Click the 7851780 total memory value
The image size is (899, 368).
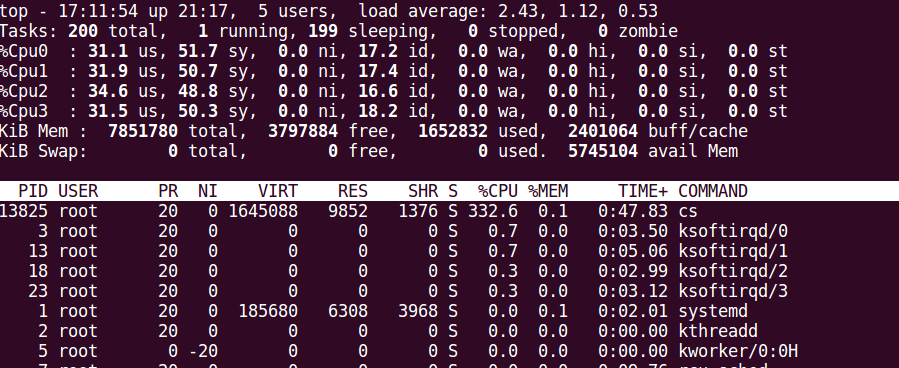(143, 131)
